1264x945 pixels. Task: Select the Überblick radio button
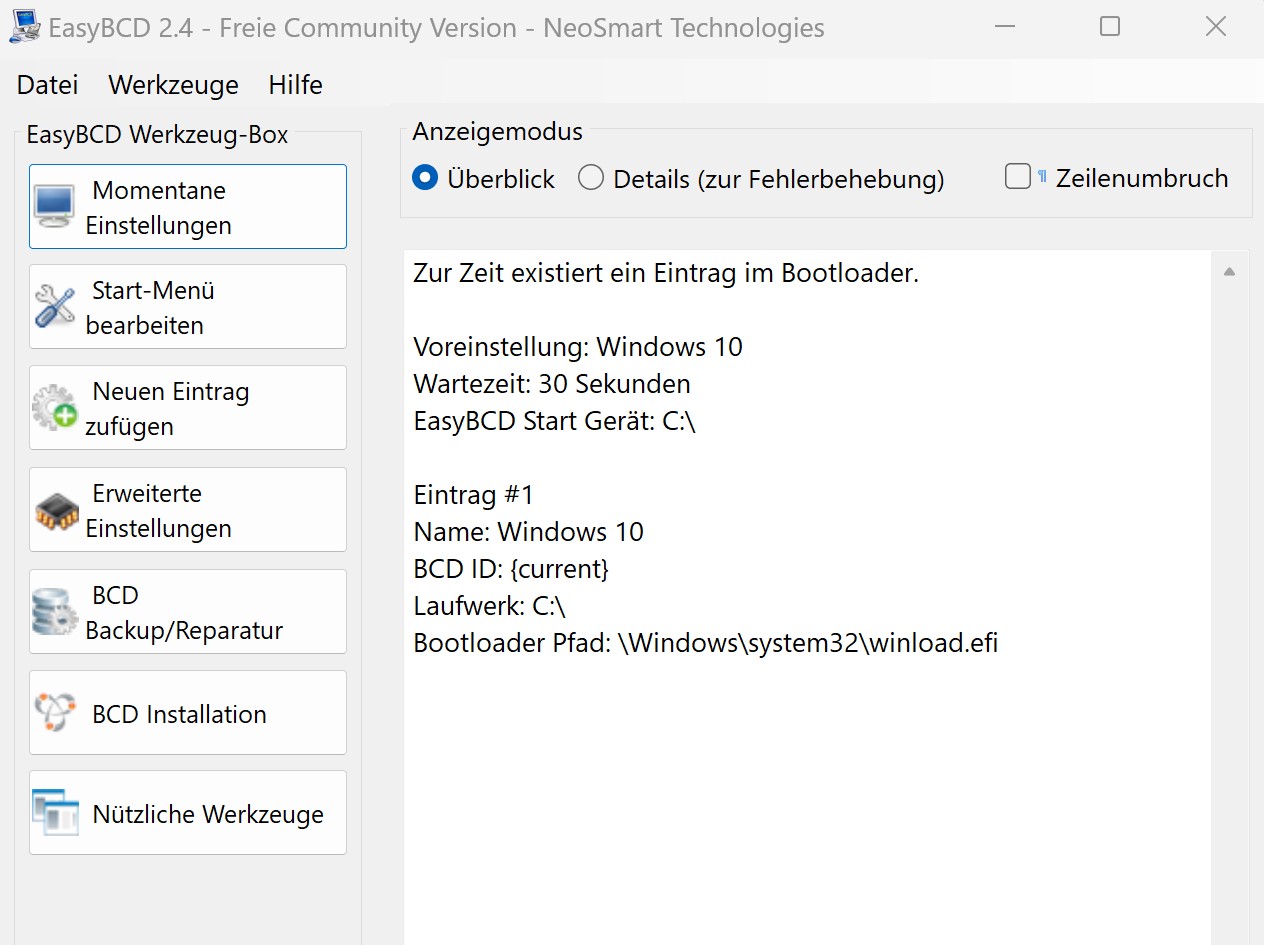click(x=425, y=178)
